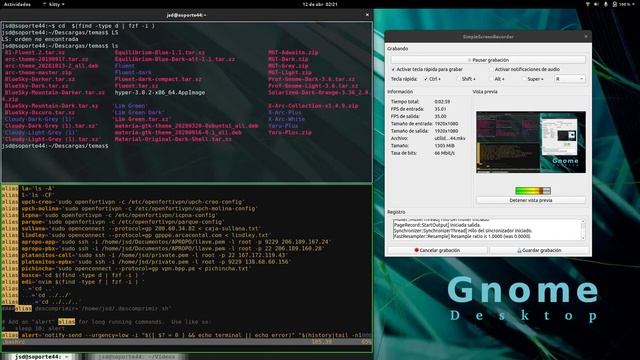640x360 pixels.
Task: Click the 'Tamaño de entrada' value 1920x1080
Action: click(446, 124)
